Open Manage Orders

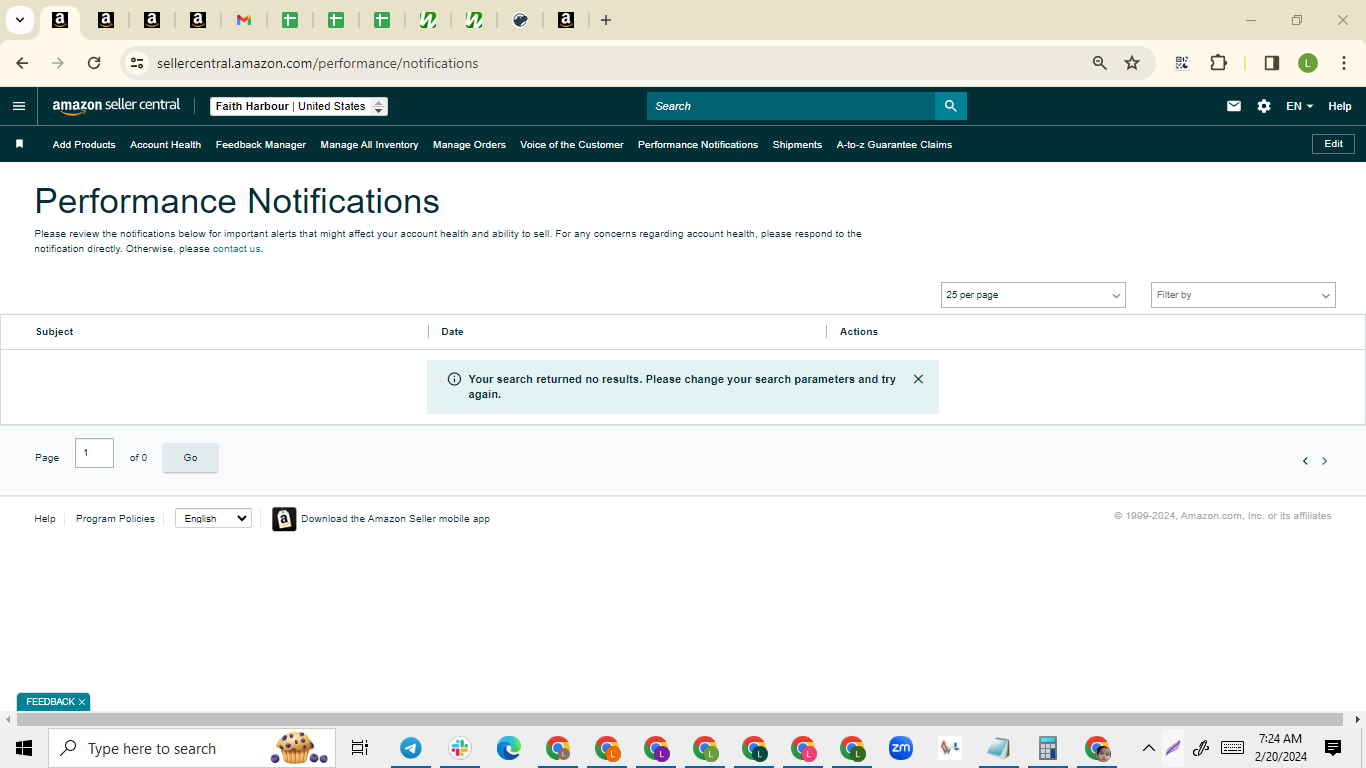[469, 145]
